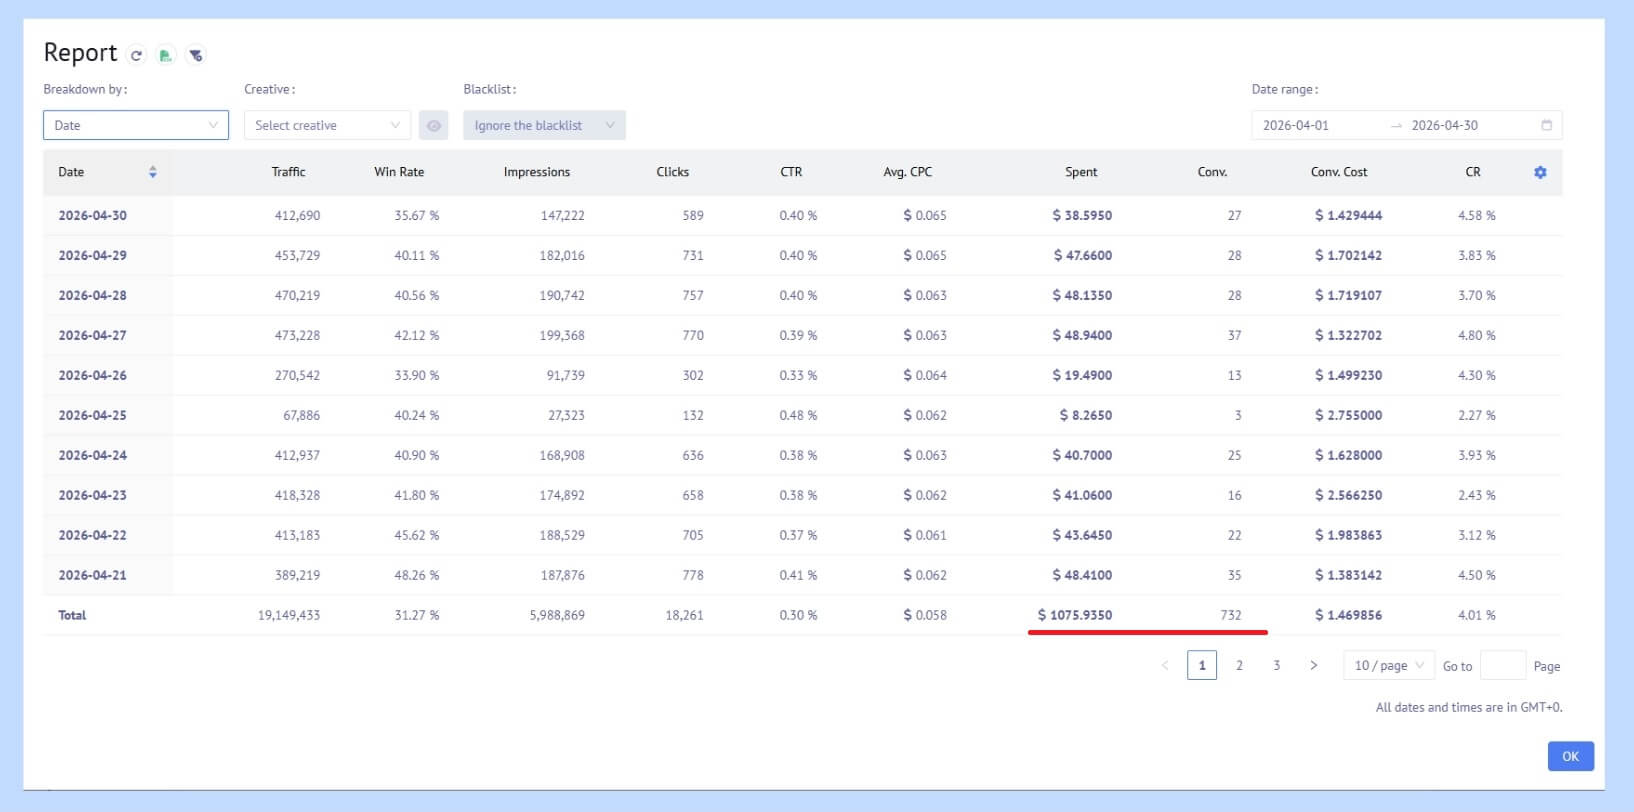Click CR value 4.80 %
This screenshot has width=1634, height=812.
pyautogui.click(x=1477, y=335)
